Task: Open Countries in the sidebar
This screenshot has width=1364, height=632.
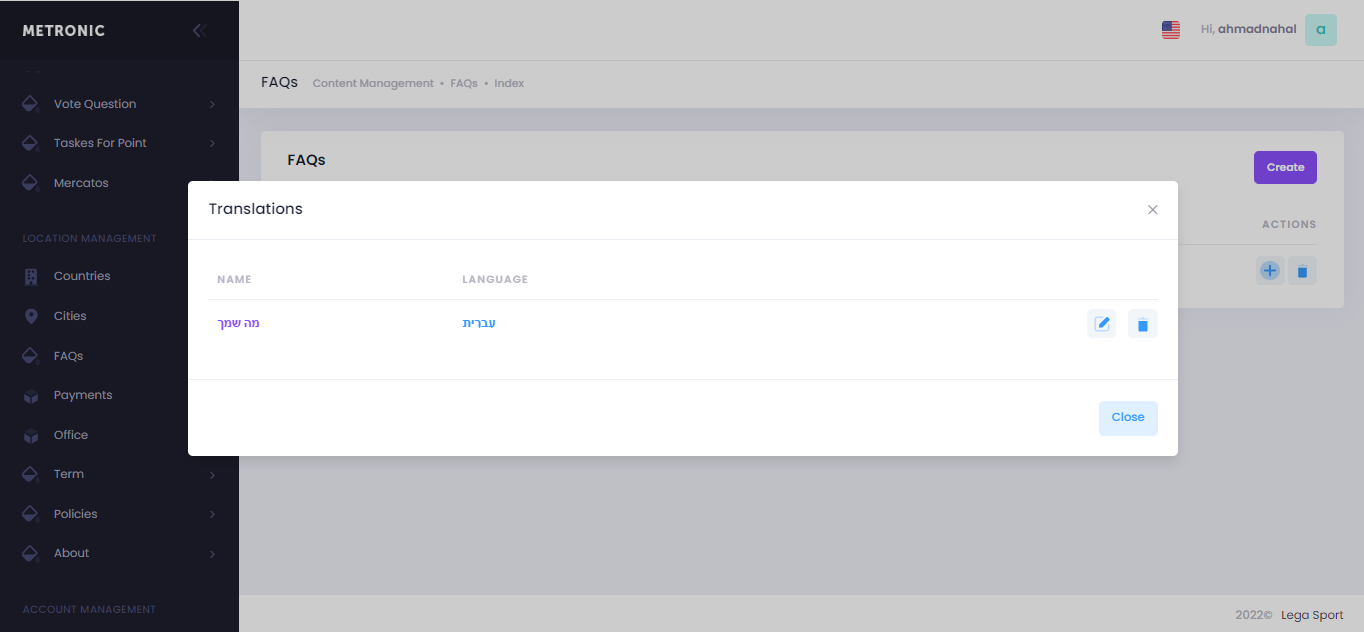Action: point(82,276)
